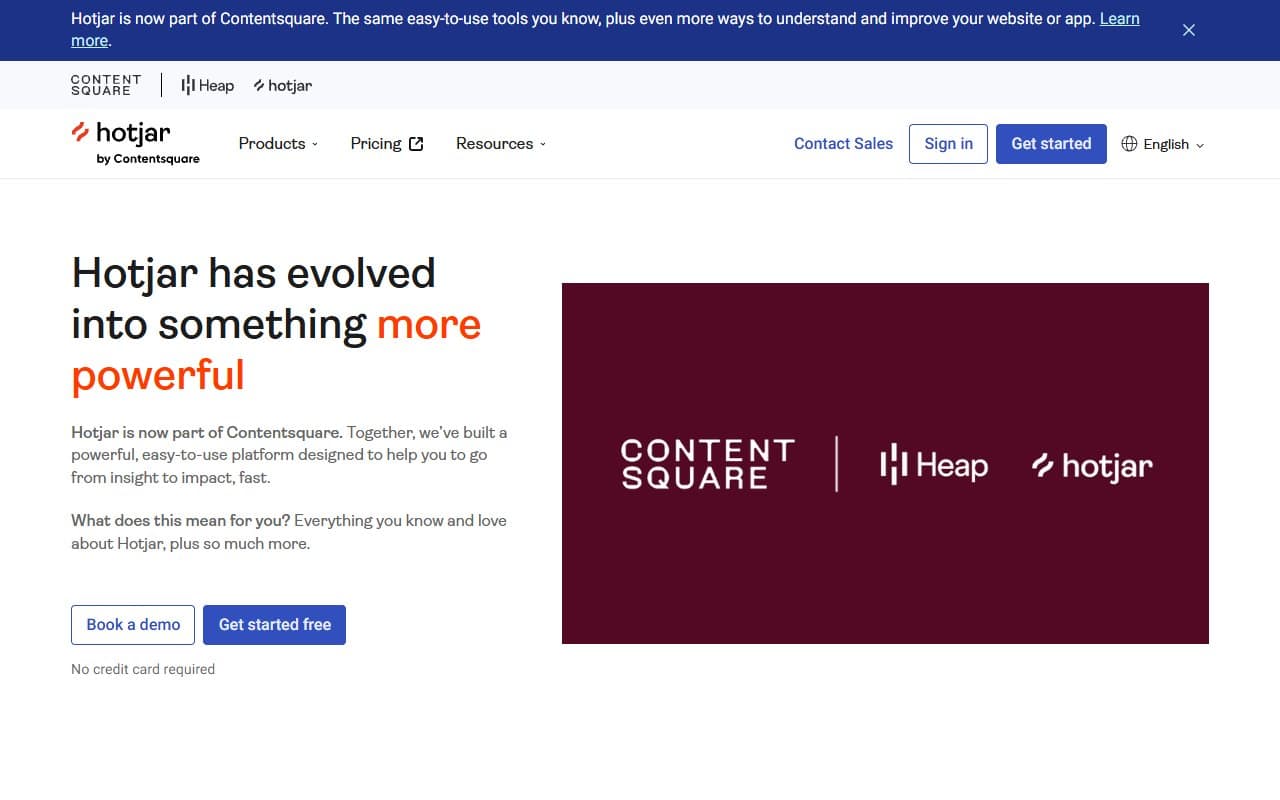Click the Get started button in the navigation

click(x=1051, y=143)
